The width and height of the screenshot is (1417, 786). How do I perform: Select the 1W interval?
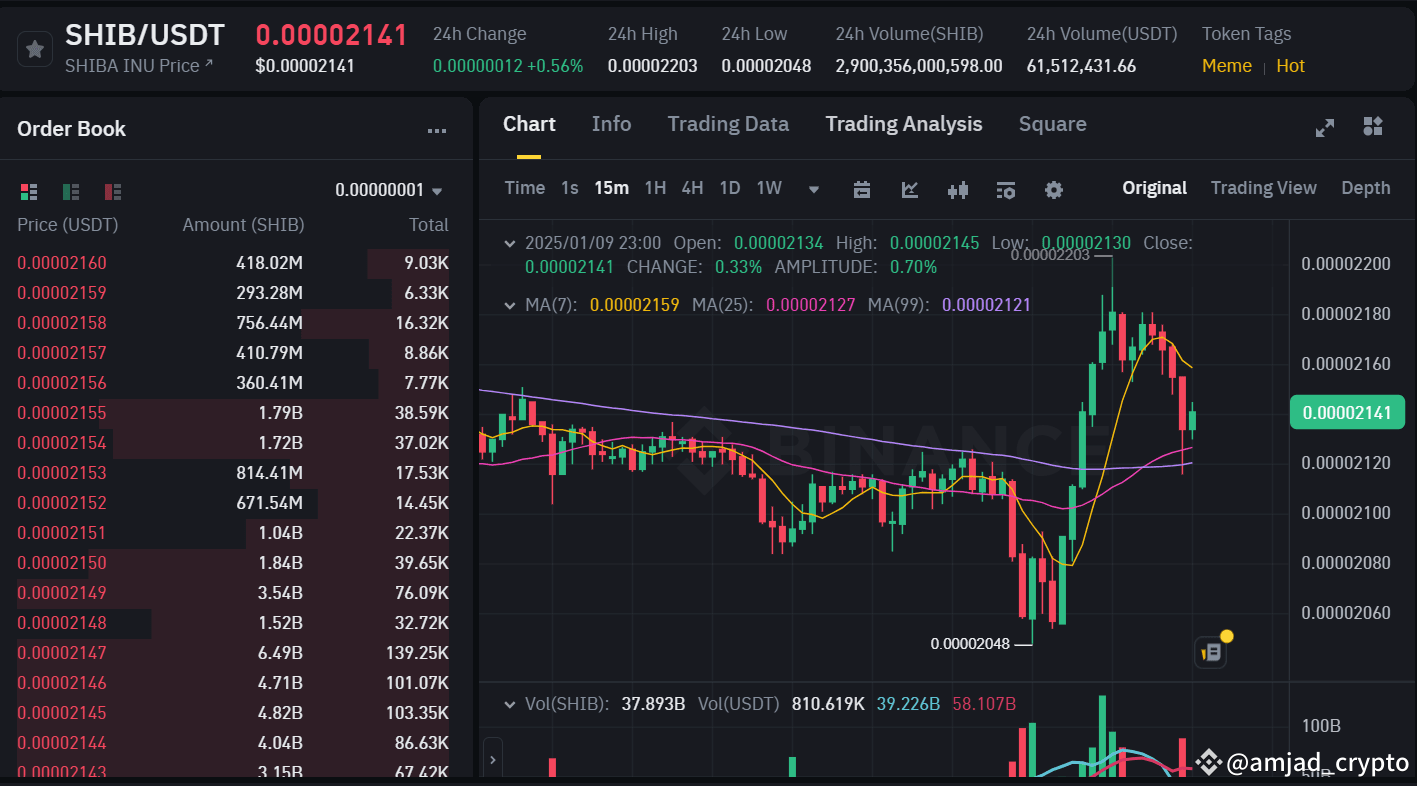coord(769,188)
